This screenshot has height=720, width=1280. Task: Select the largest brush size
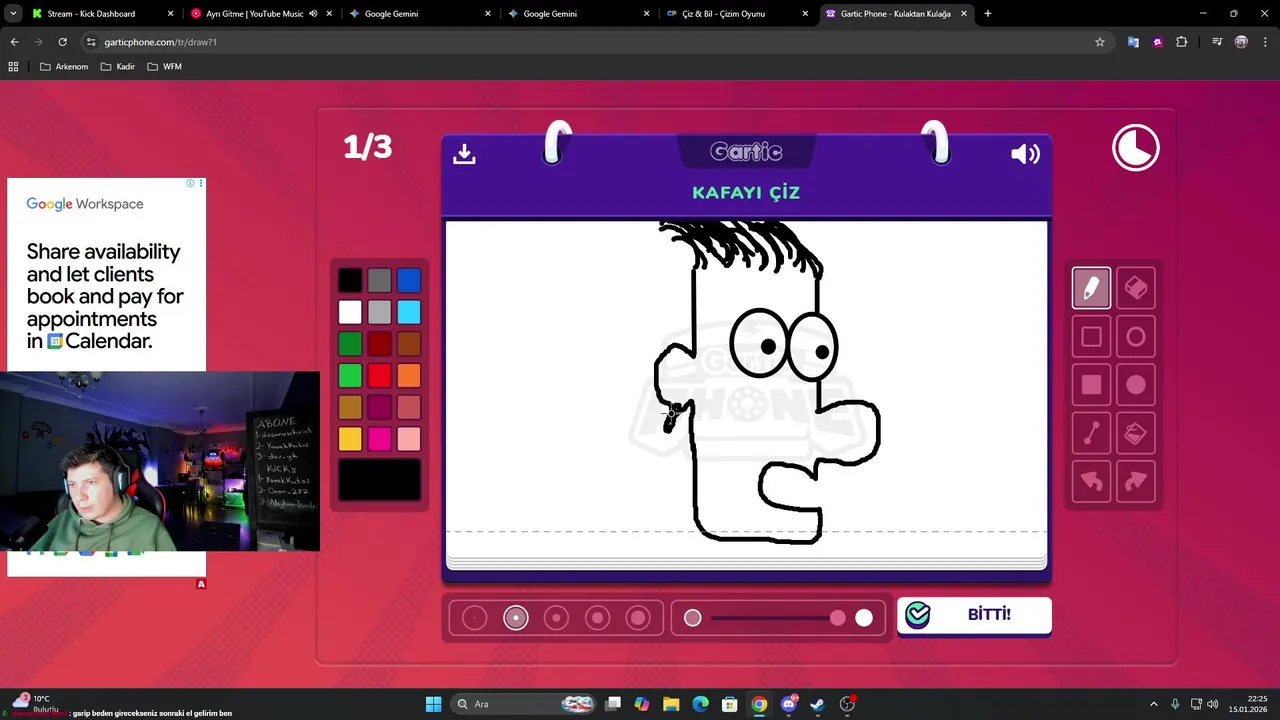click(638, 618)
